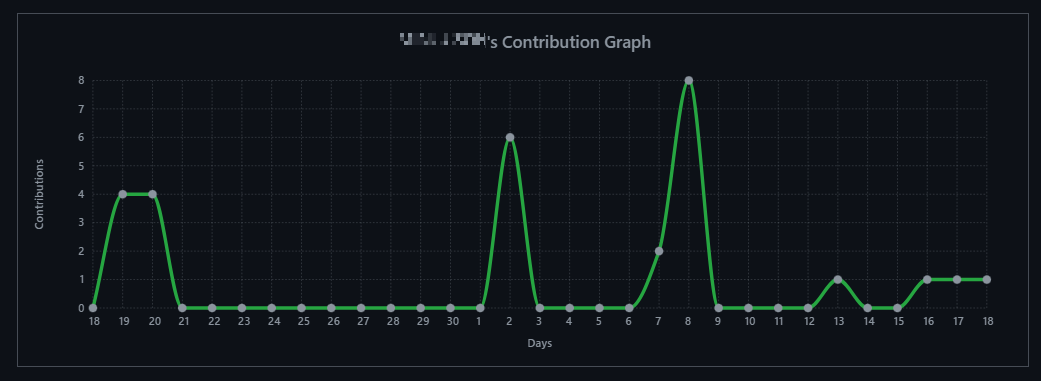1041x381 pixels.
Task: Click the data point for day 4
Action: coord(570,308)
